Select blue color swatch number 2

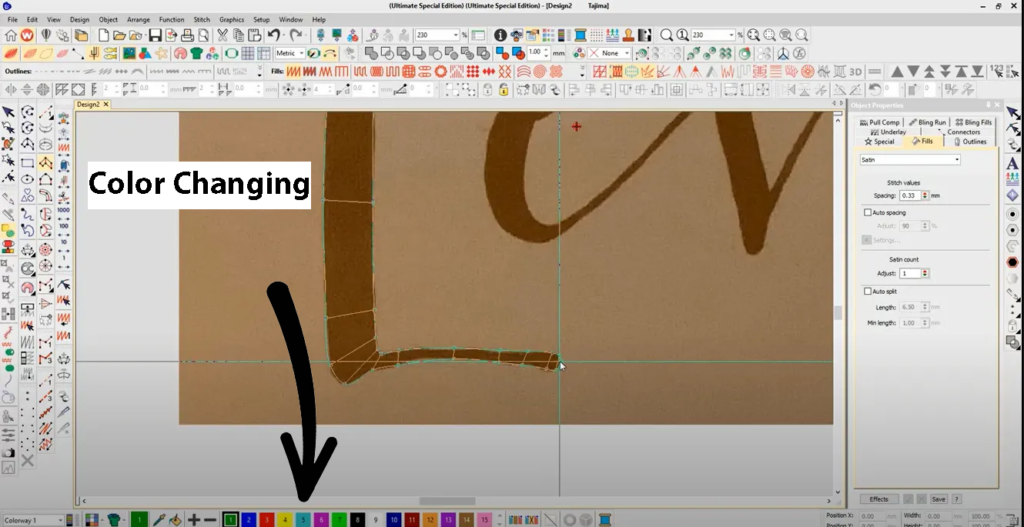point(248,520)
